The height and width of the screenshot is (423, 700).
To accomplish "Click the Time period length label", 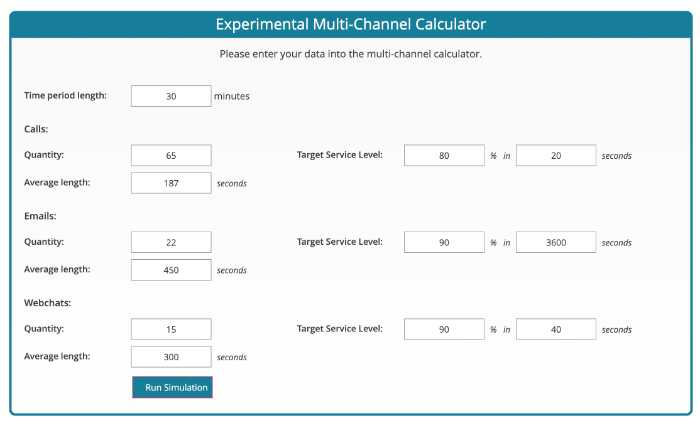I will [66, 95].
